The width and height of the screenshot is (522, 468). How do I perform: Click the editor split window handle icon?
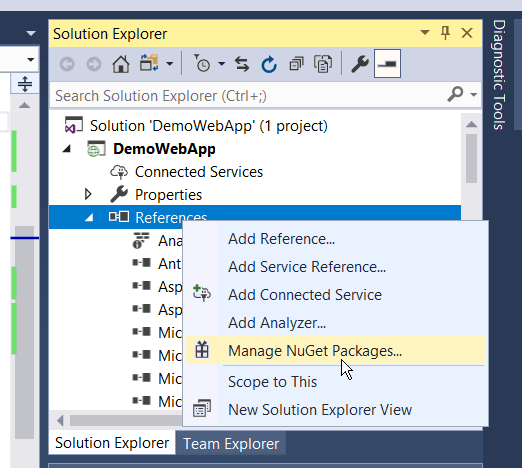(x=25, y=83)
